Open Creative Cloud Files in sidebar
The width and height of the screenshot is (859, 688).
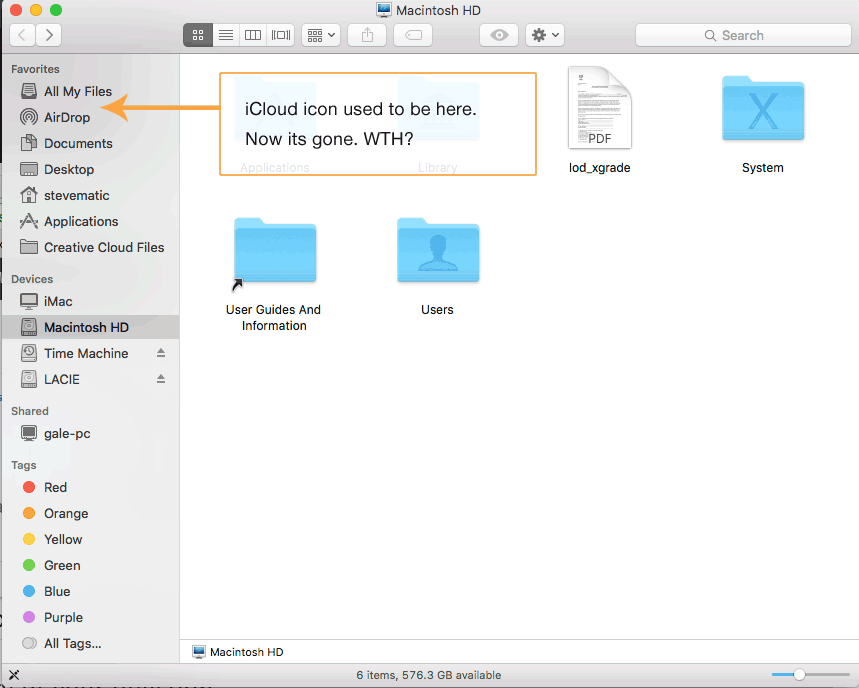tap(92, 248)
